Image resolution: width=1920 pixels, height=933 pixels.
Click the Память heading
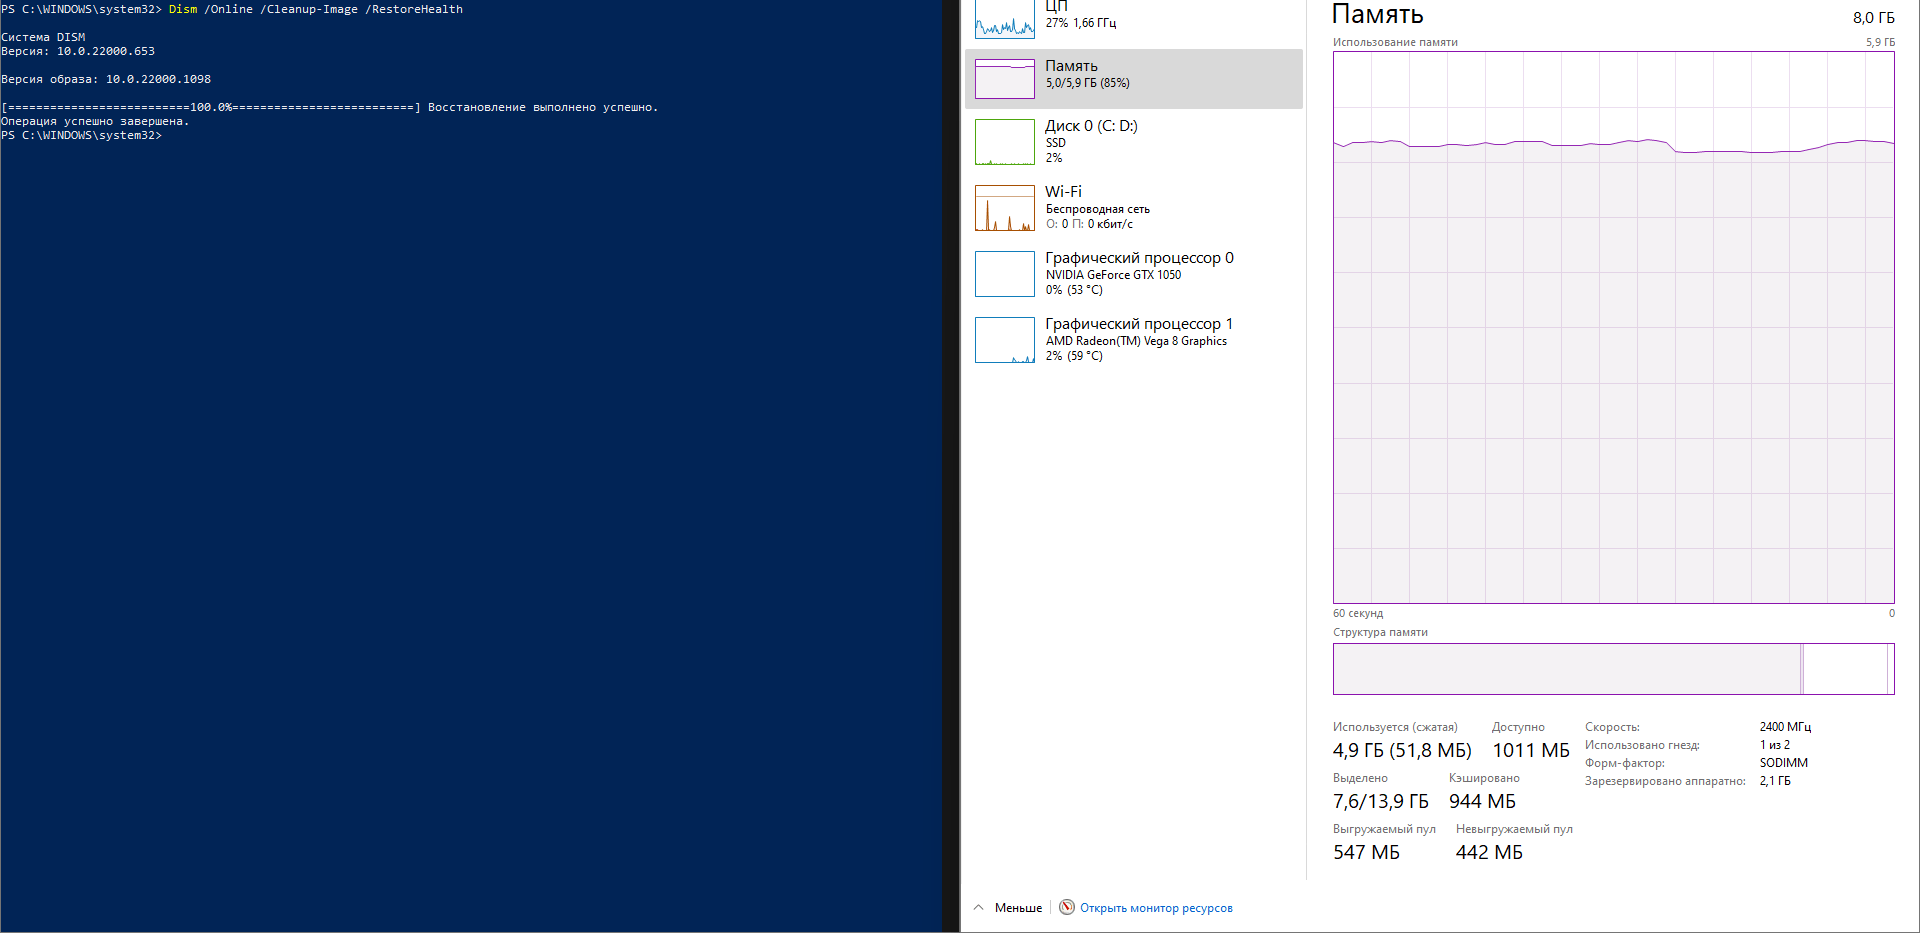1377,15
